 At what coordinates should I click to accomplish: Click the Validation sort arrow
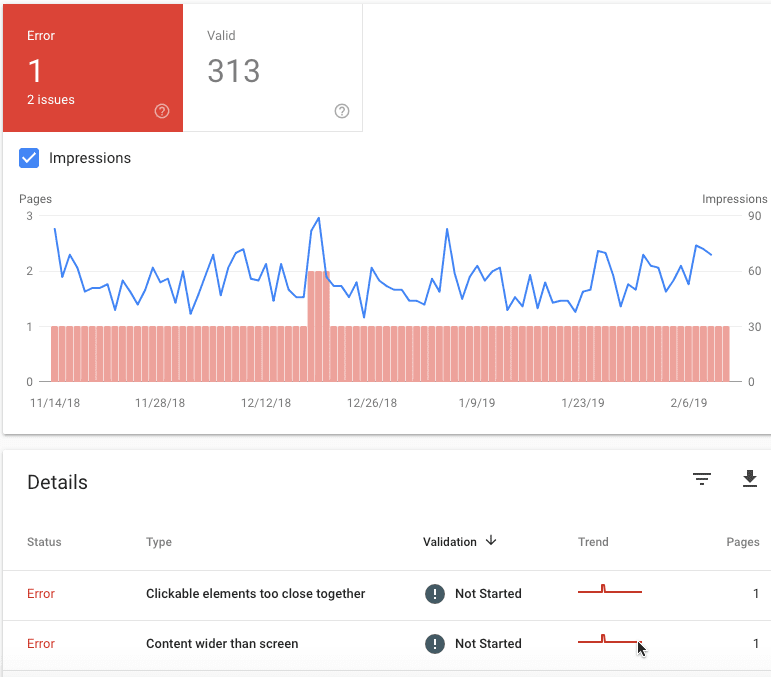[x=491, y=541]
